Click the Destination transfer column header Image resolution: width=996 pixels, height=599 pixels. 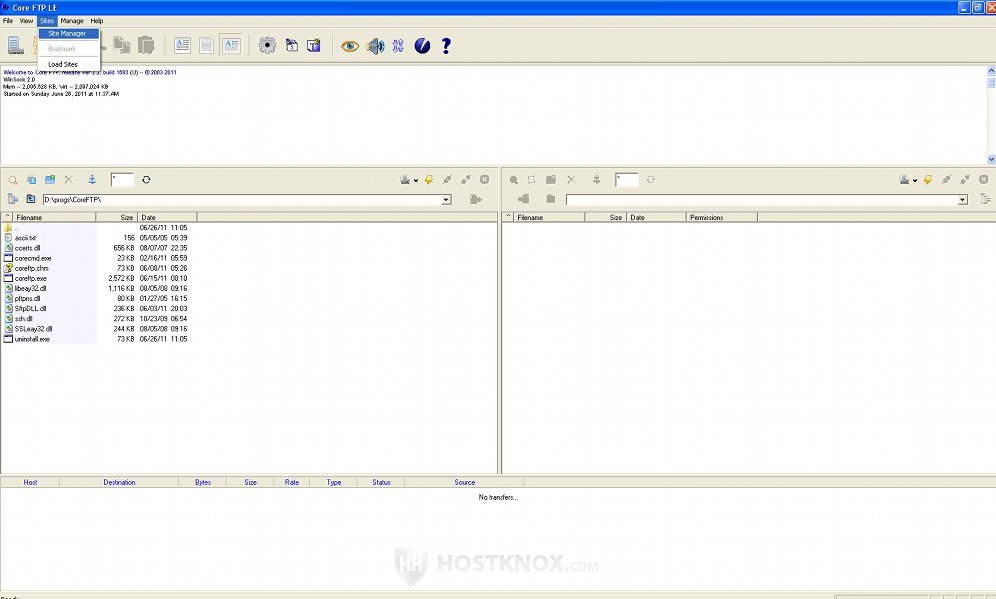point(119,482)
